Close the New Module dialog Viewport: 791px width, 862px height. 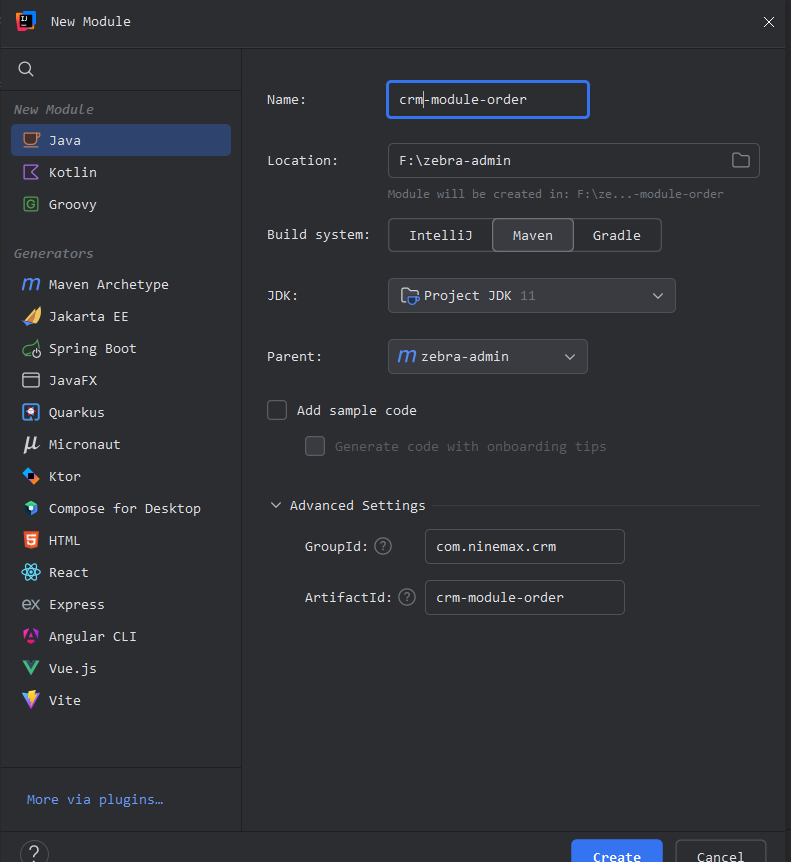pyautogui.click(x=768, y=21)
